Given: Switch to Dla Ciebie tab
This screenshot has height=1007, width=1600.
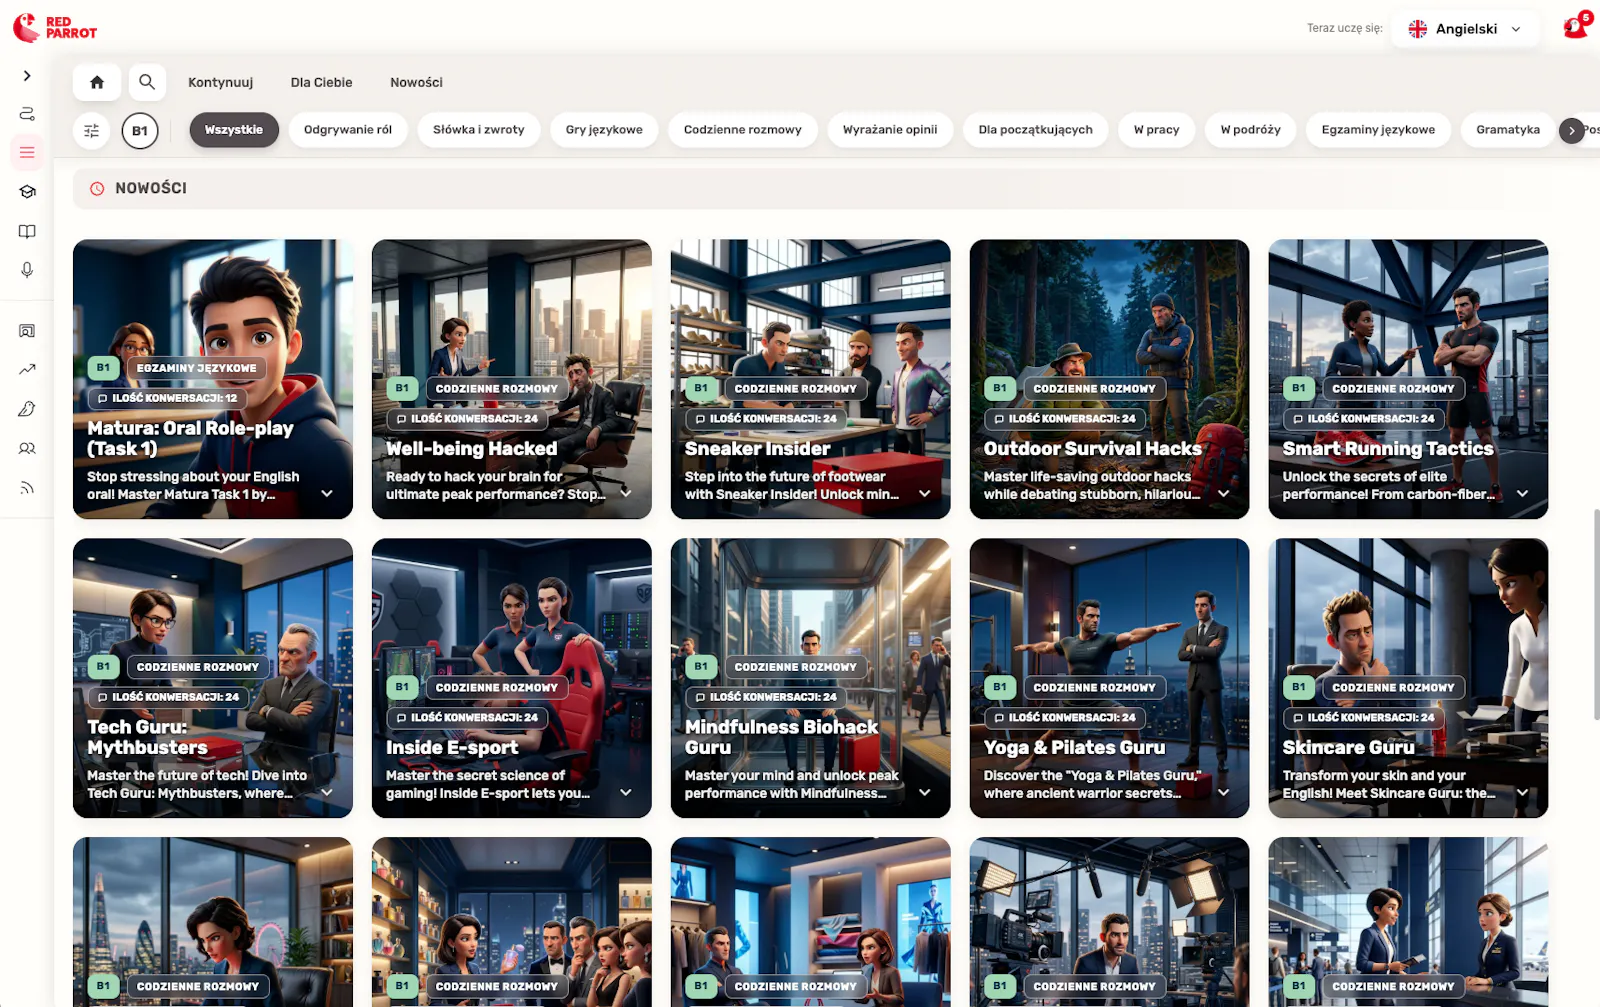Looking at the screenshot, I should pos(321,82).
